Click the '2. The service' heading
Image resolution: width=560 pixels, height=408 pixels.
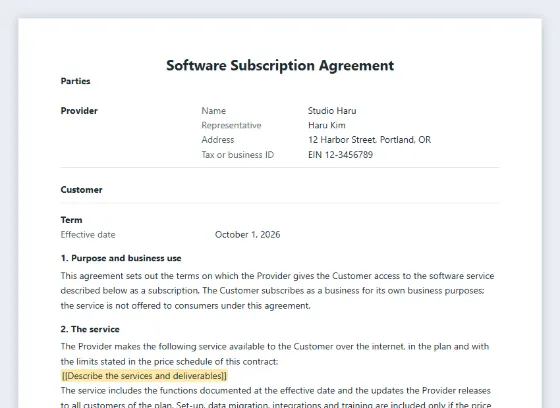(90, 329)
